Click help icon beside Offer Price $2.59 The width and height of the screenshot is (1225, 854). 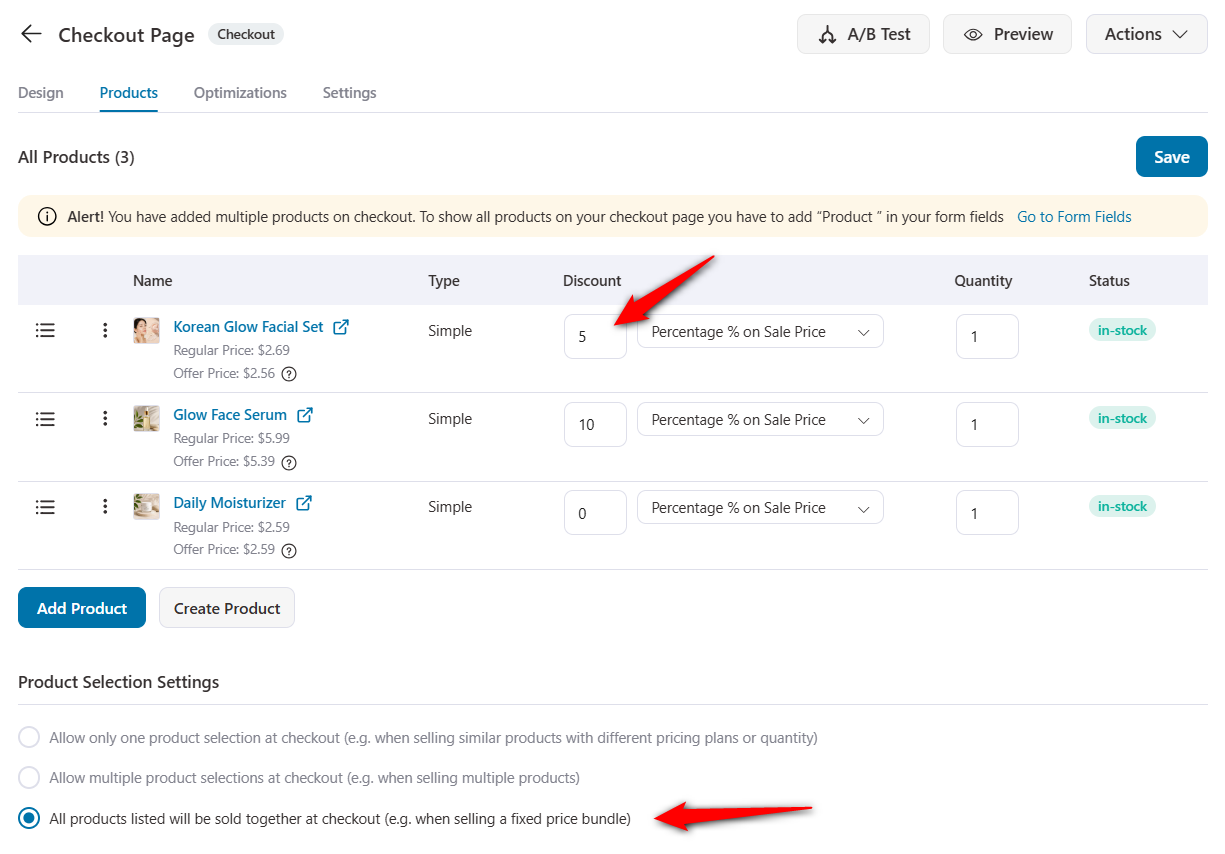click(x=289, y=550)
